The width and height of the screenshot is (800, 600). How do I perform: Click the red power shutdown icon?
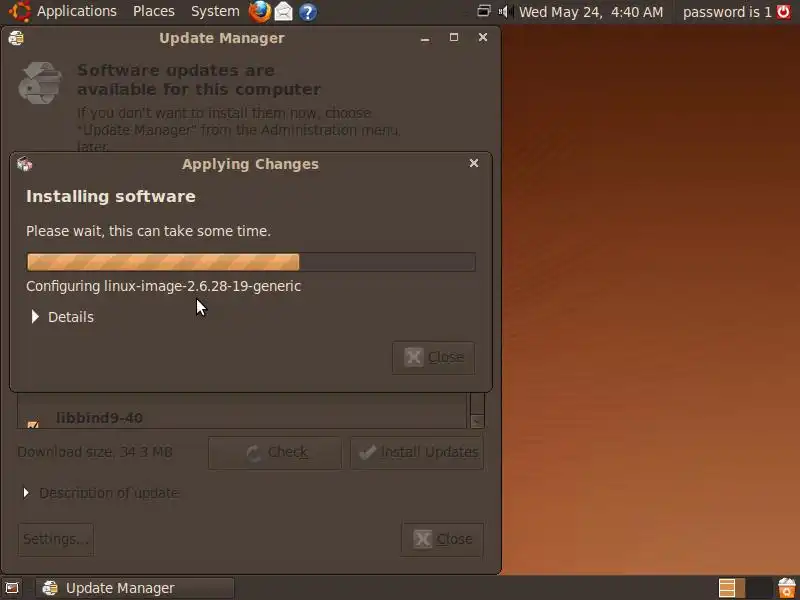point(784,11)
